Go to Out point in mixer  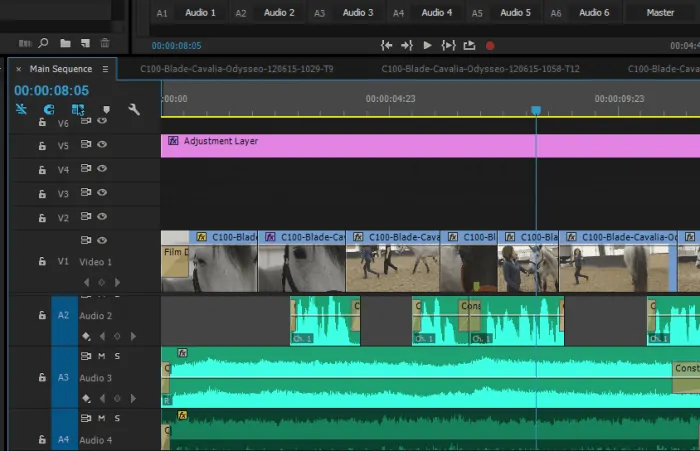click(x=407, y=46)
